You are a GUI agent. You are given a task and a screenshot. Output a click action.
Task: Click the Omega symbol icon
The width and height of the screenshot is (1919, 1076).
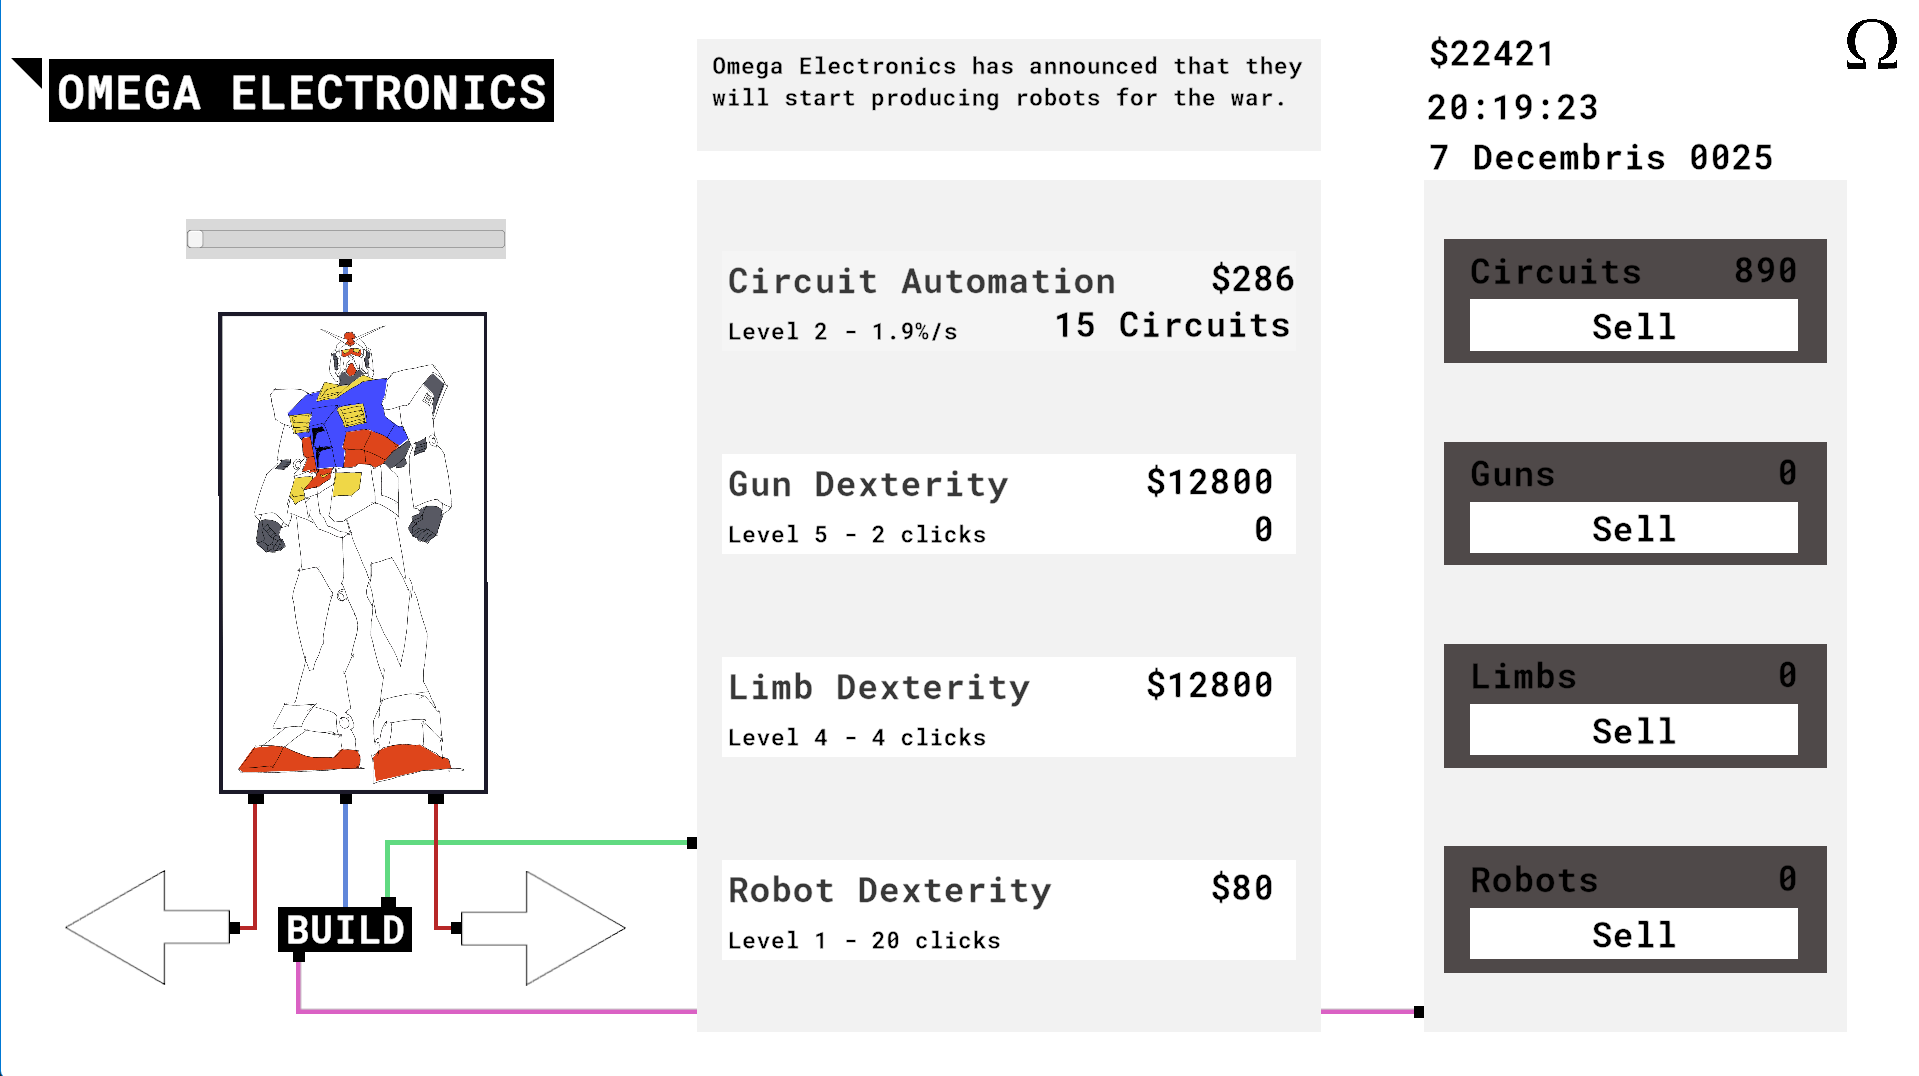click(x=1871, y=46)
